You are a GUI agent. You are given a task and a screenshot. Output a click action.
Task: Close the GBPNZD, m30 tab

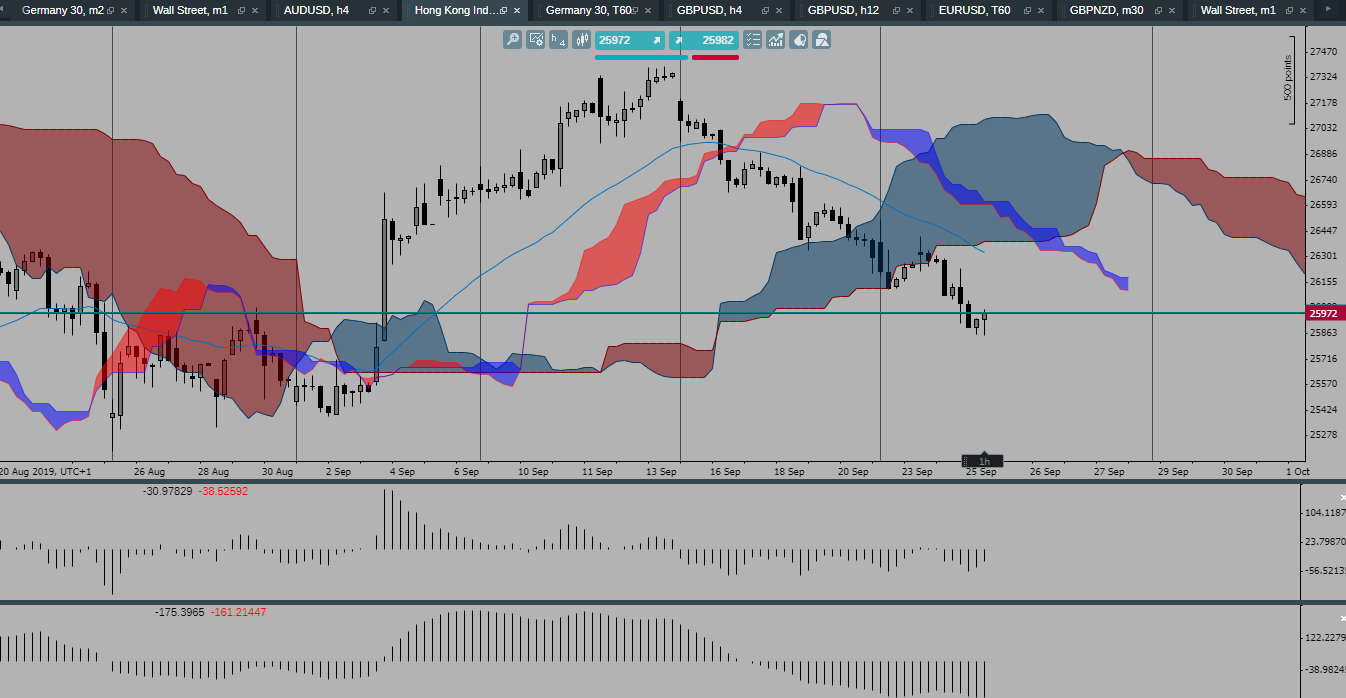pos(1173,10)
